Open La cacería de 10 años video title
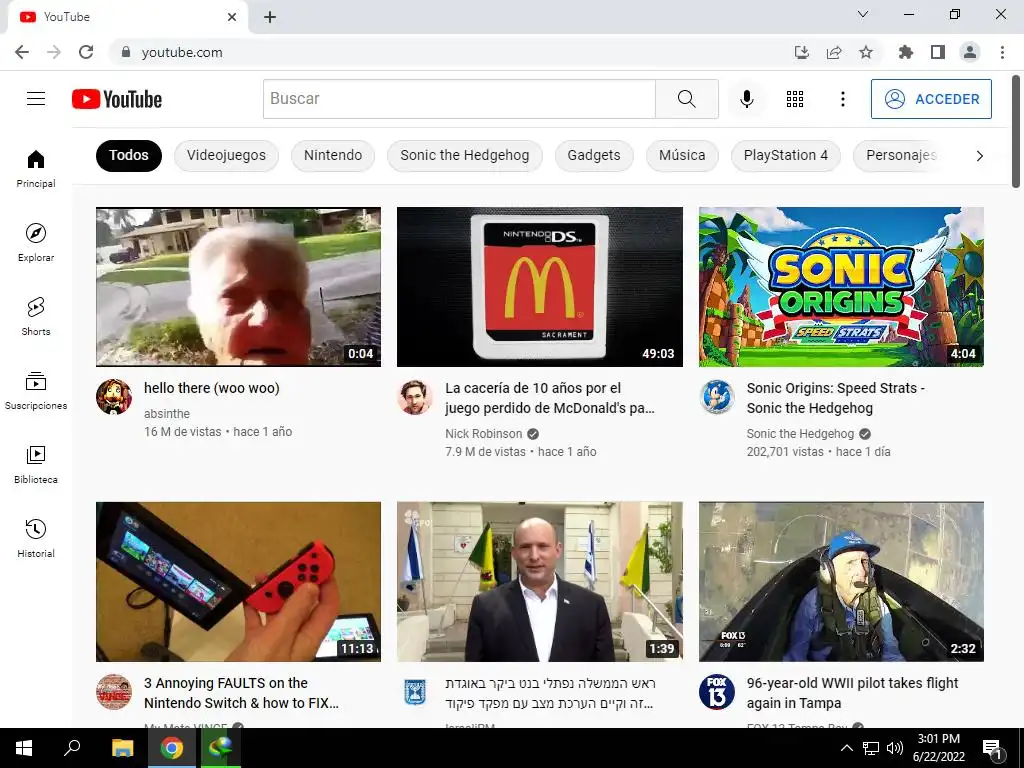The width and height of the screenshot is (1024, 768). (x=550, y=398)
